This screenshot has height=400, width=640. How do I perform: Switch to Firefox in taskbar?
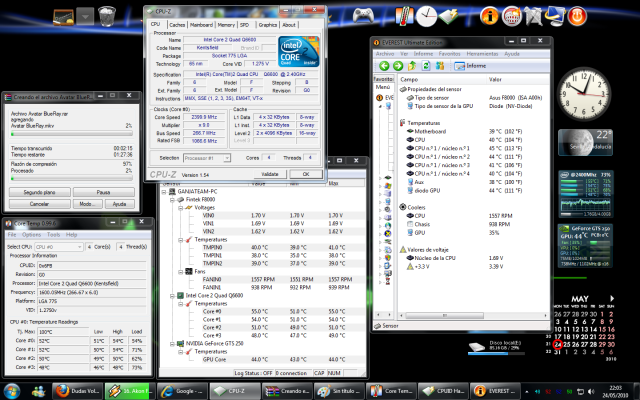[x=77, y=391]
